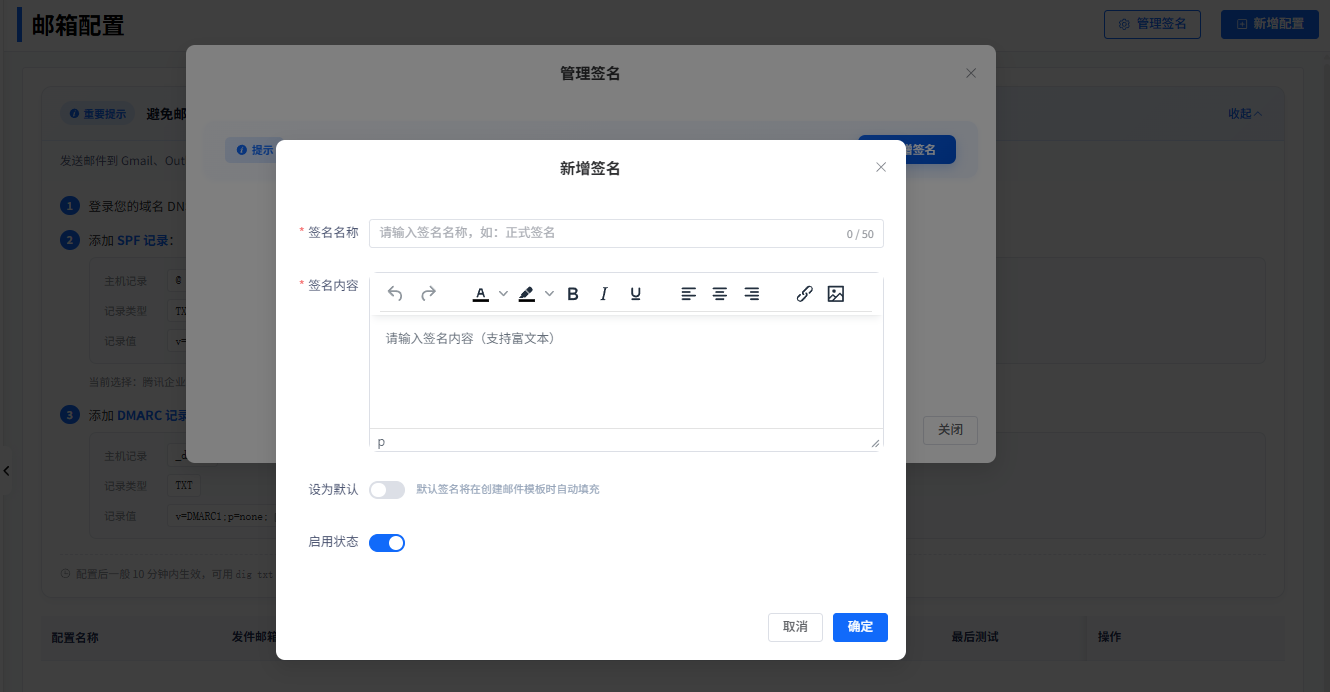Enable the 设为默认 switch
The height and width of the screenshot is (692, 1330).
coord(387,490)
